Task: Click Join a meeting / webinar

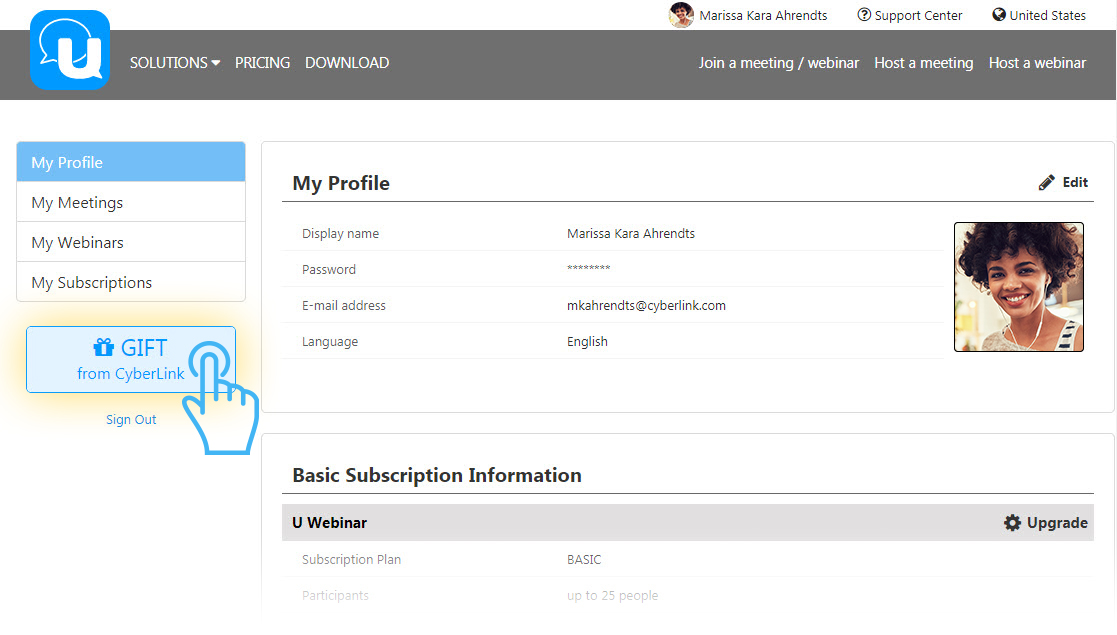Action: pyautogui.click(x=778, y=63)
